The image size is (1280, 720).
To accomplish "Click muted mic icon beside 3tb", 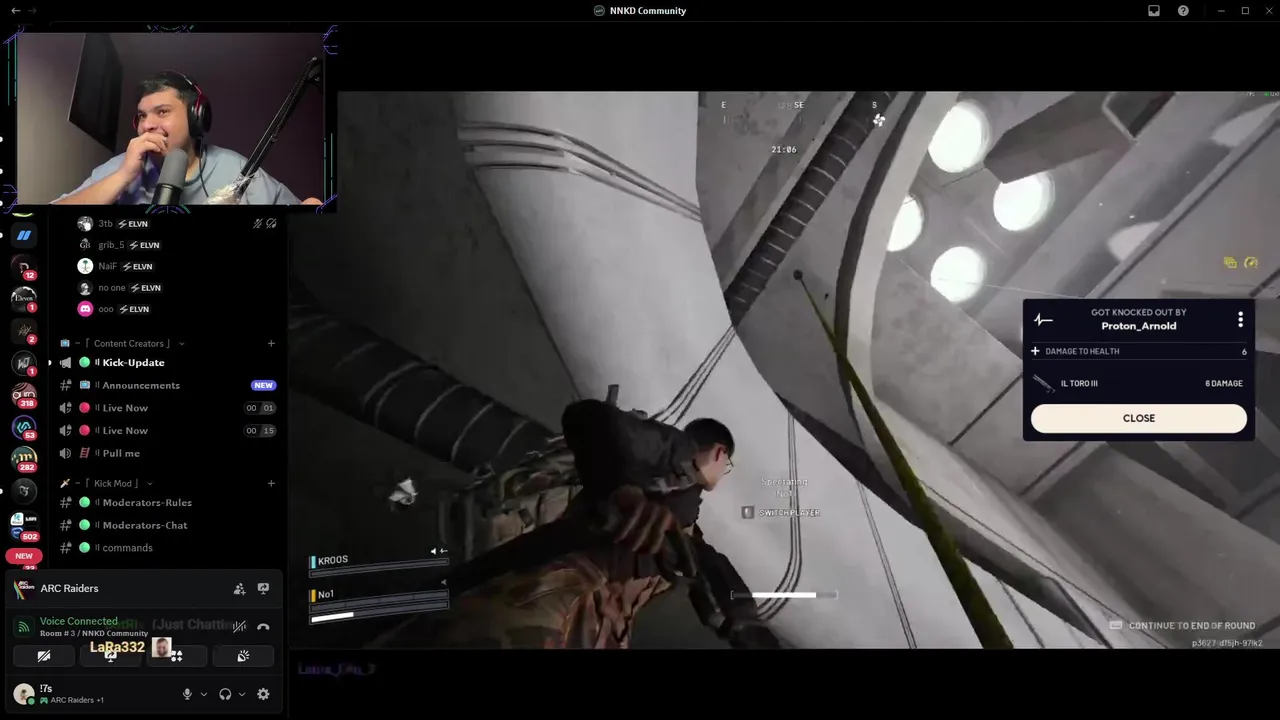I will click(x=258, y=224).
